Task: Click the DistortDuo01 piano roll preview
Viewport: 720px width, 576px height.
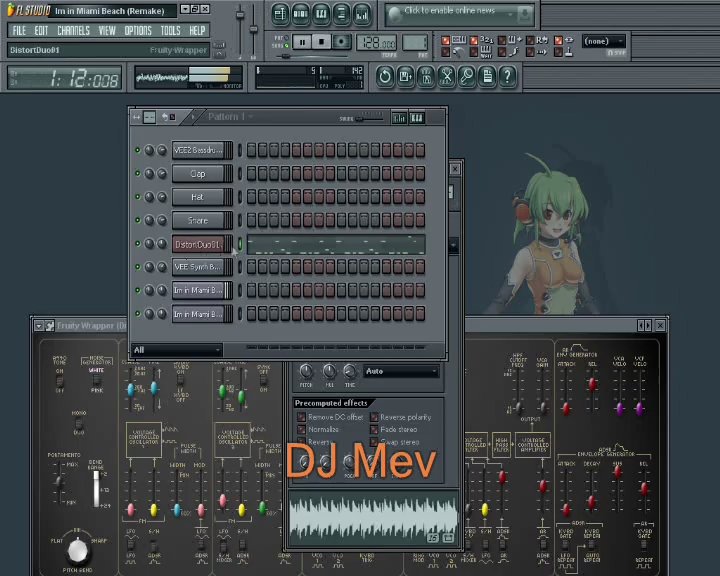Action: [x=336, y=244]
